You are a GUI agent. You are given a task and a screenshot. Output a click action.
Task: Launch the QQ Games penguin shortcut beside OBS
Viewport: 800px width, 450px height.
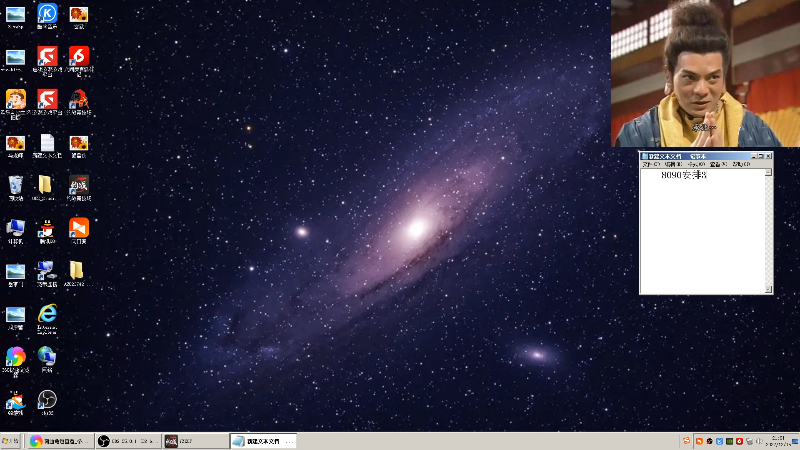(x=15, y=400)
